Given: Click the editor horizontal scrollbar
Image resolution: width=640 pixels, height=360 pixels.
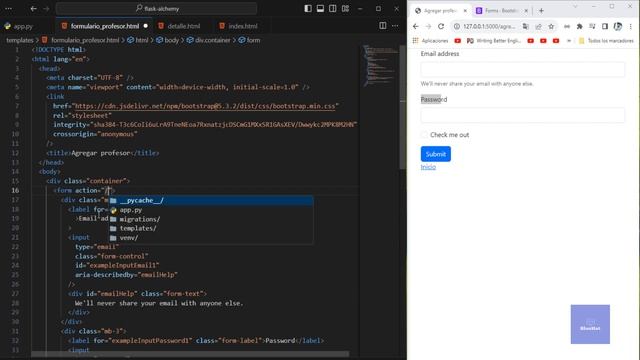Looking at the screenshot, I should point(190,354).
